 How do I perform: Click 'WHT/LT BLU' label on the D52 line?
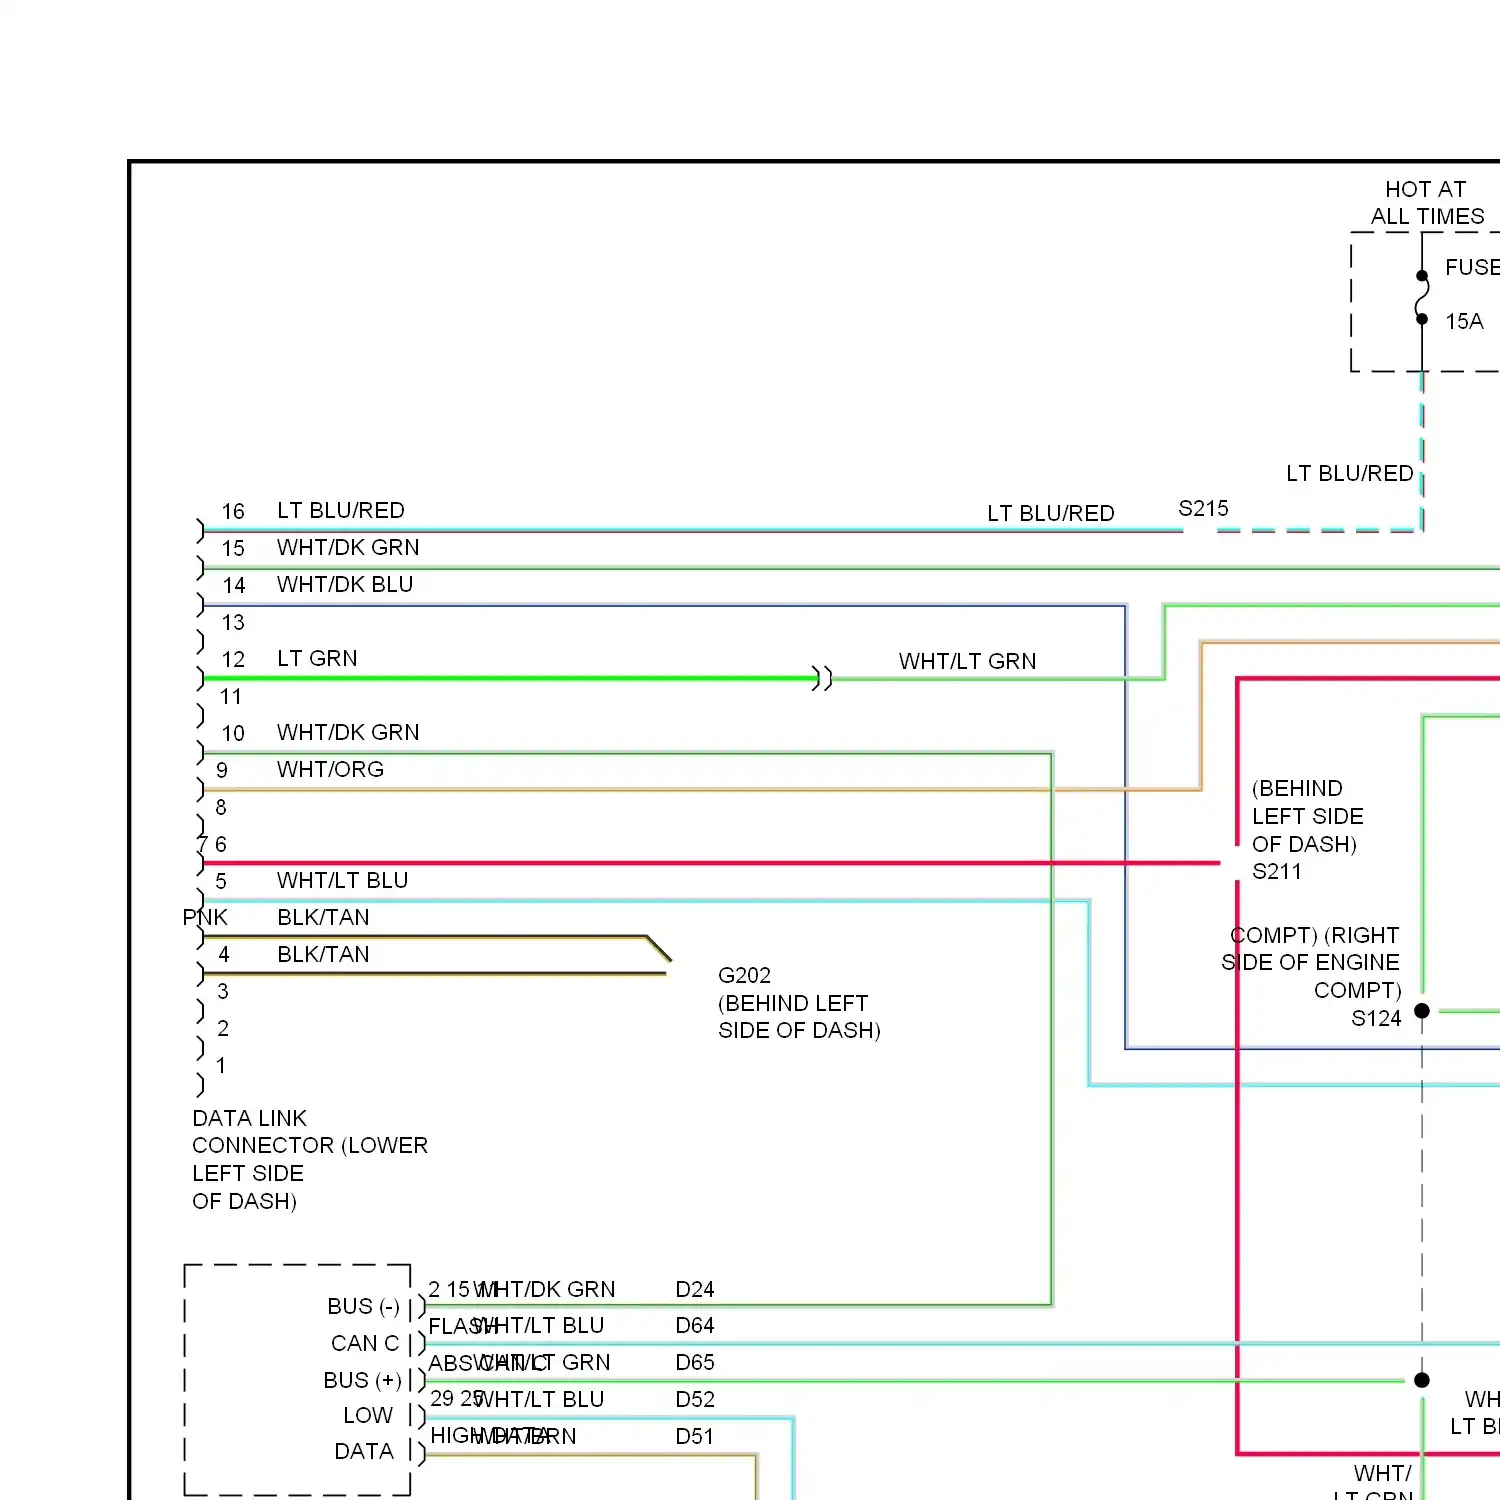pos(539,1399)
